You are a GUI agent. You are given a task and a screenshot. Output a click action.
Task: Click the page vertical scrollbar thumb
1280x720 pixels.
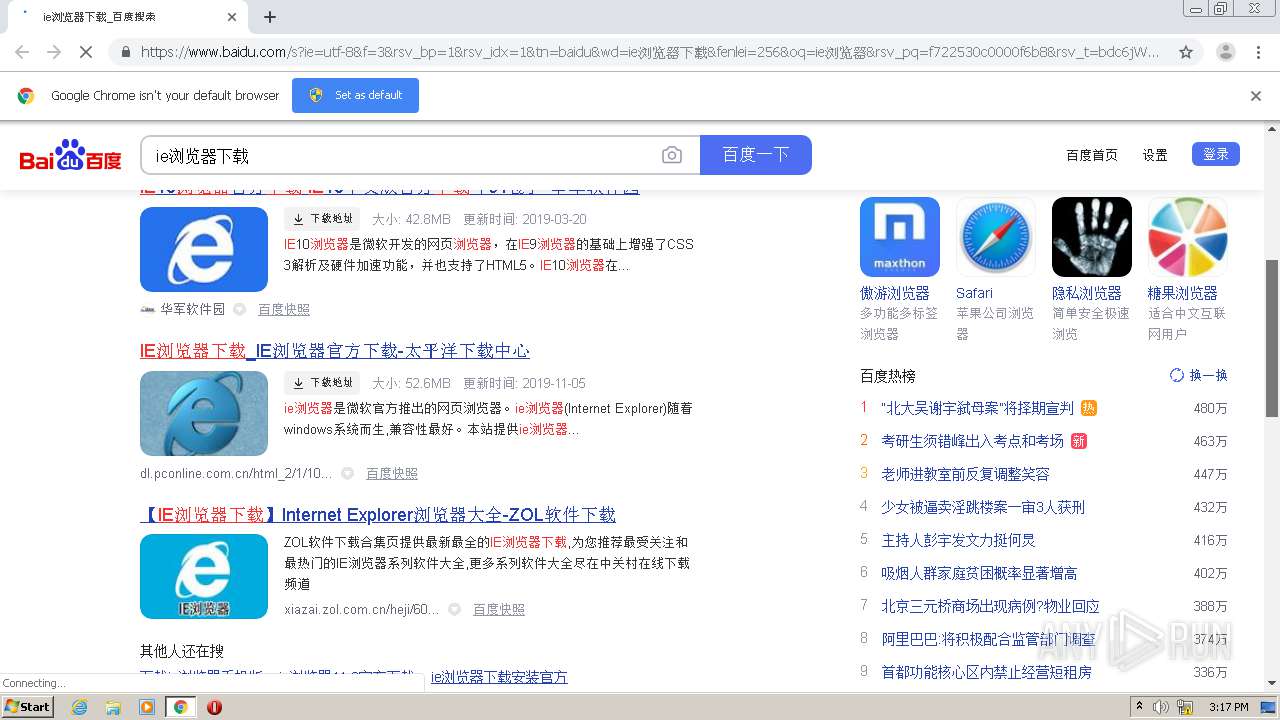pos(1272,338)
